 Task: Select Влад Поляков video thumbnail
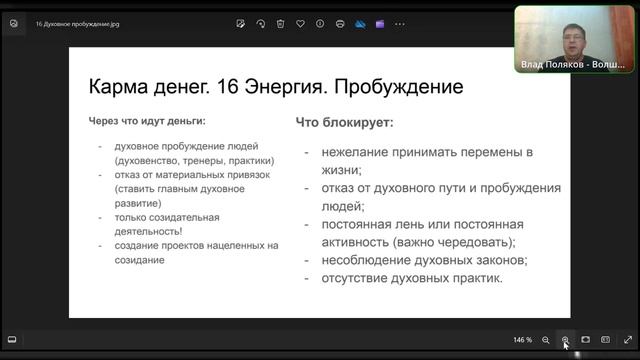point(574,39)
